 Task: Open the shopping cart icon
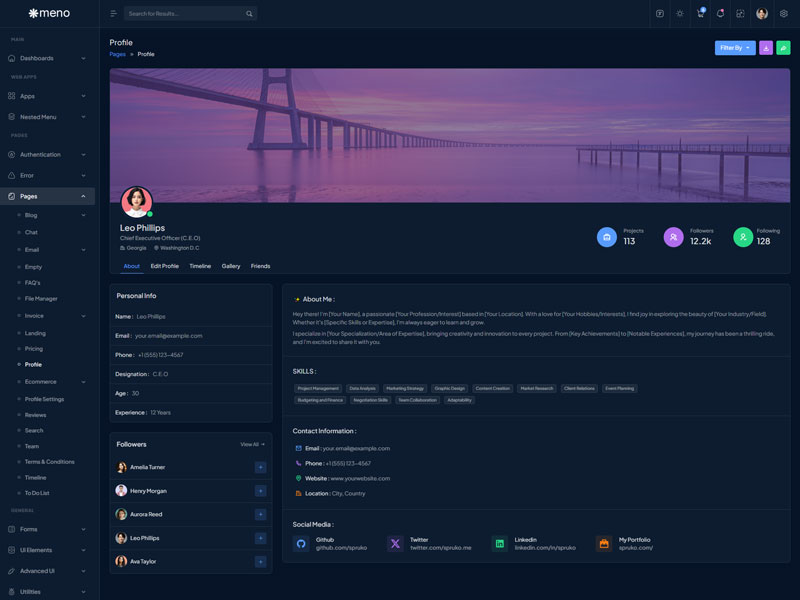click(x=700, y=14)
